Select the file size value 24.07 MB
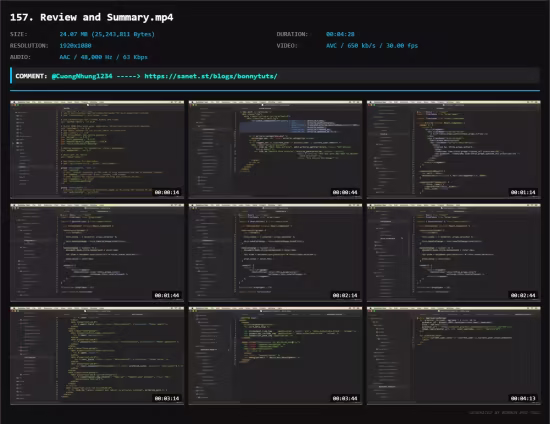Screen dimensions: 550x424 107,34
